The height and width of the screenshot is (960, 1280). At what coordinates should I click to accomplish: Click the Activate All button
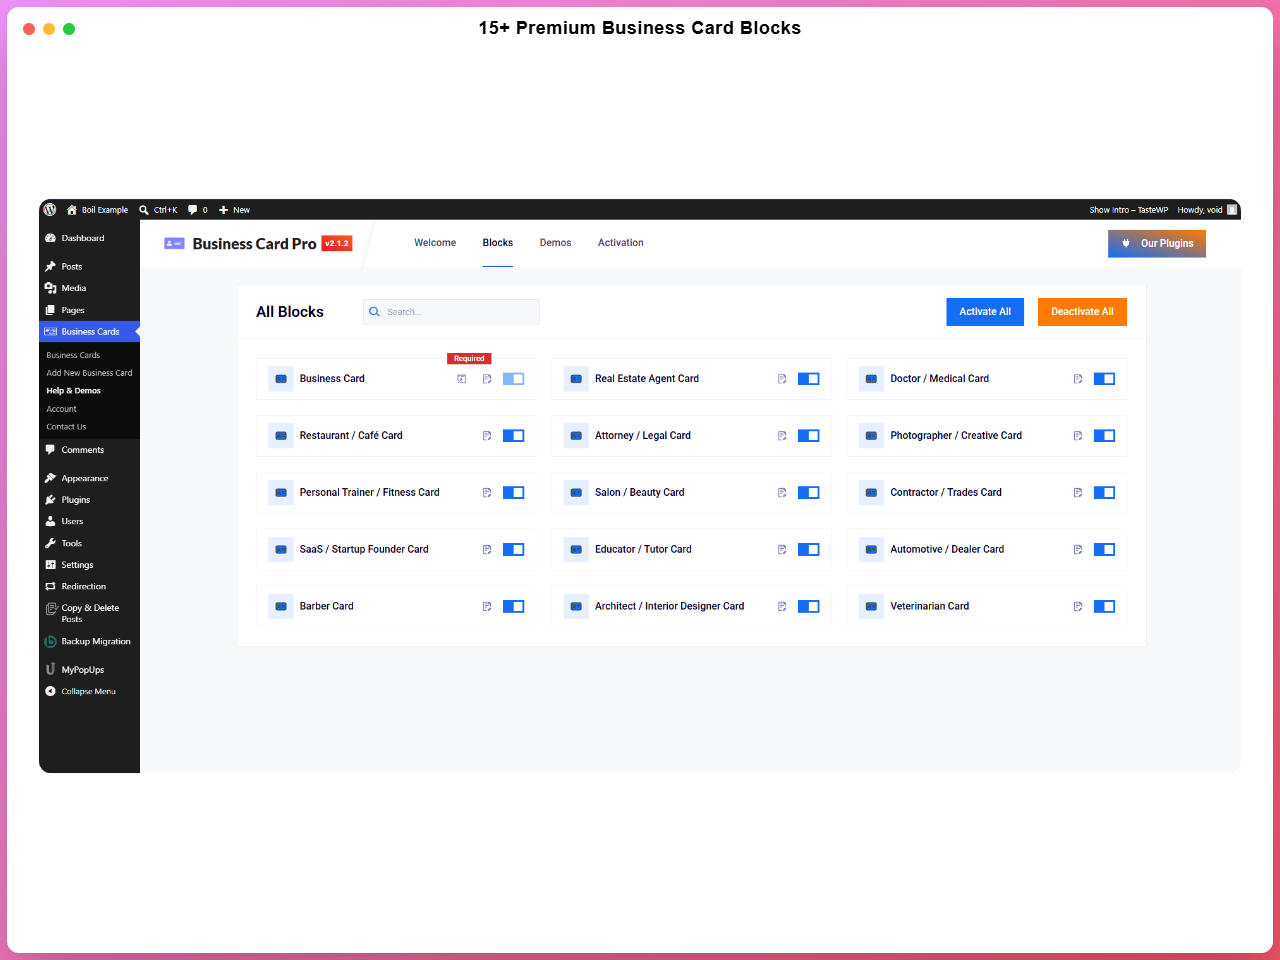coord(985,312)
